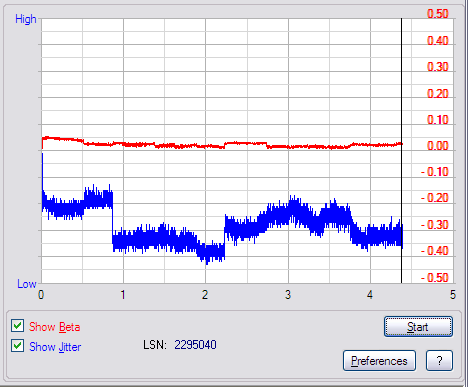Click the Low label on jitter axis
The height and width of the screenshot is (387, 468).
pyautogui.click(x=27, y=284)
